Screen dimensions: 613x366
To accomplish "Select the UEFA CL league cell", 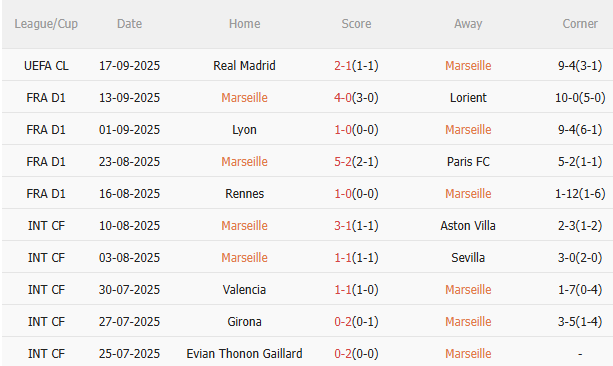I will tap(46, 65).
